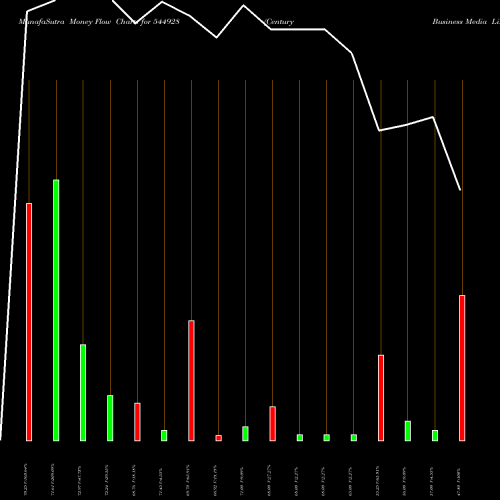Click the 'Business Media' title text

click(x=460, y=22)
